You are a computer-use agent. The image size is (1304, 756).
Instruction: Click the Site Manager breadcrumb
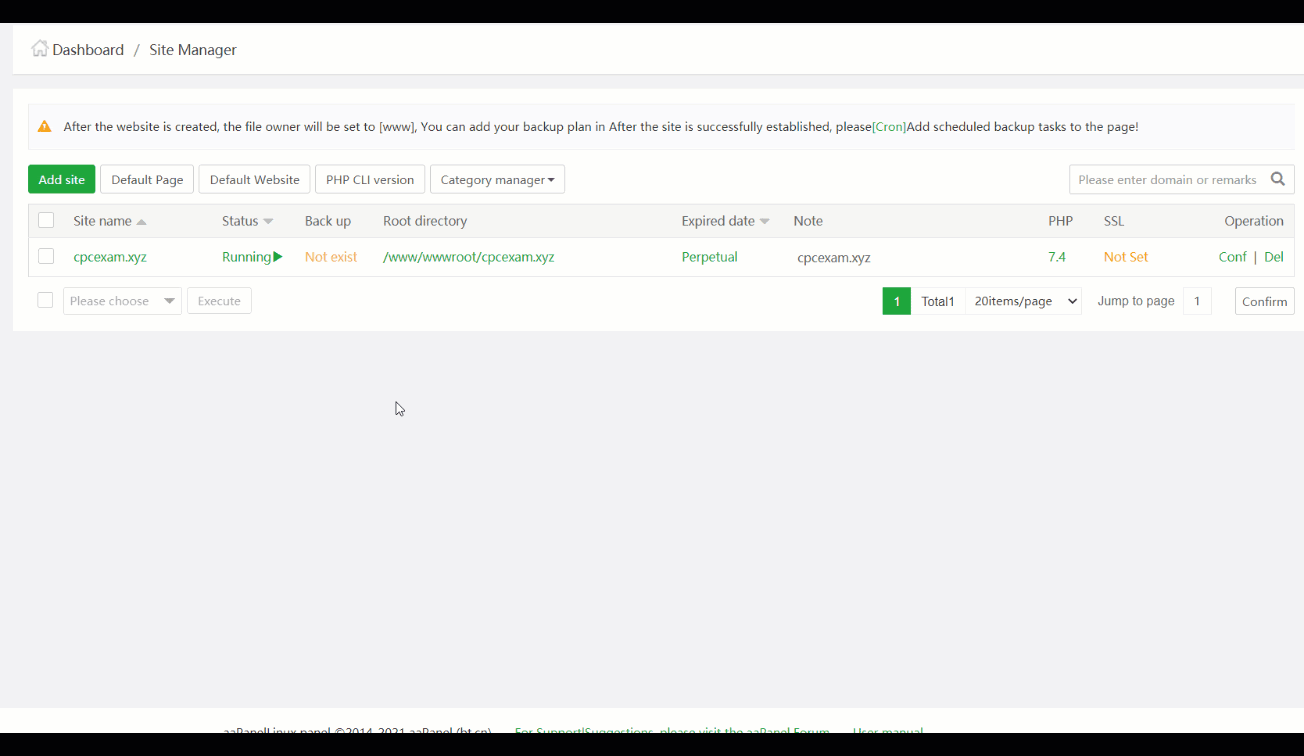click(x=193, y=50)
